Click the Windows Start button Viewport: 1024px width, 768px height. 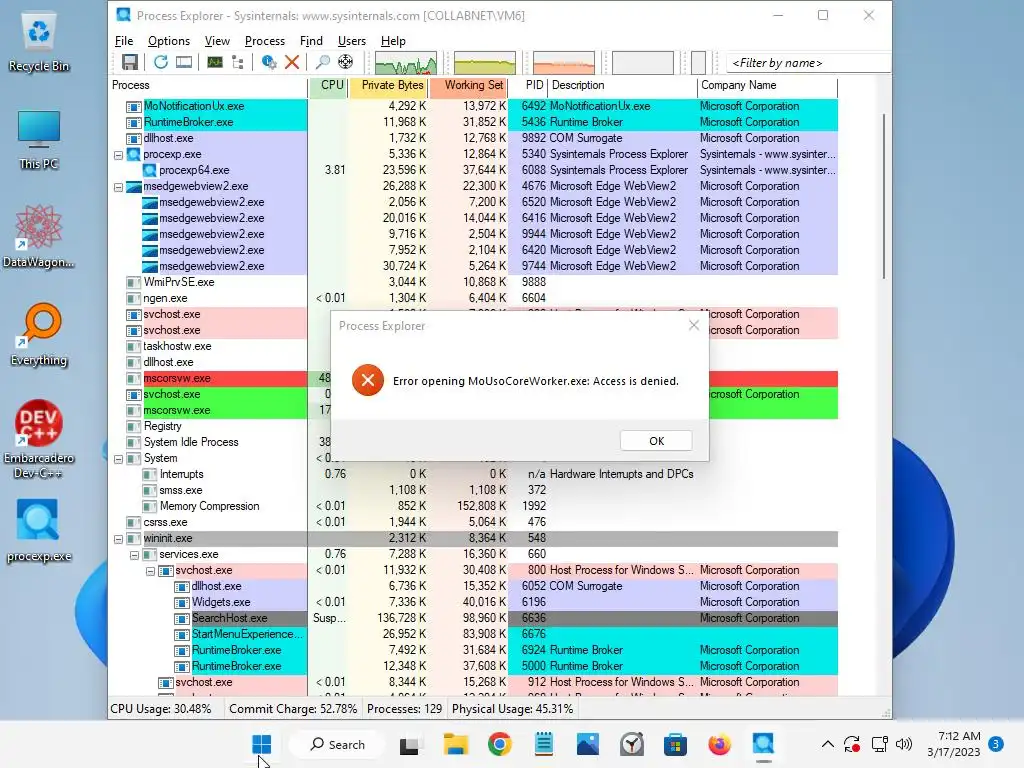pos(261,744)
